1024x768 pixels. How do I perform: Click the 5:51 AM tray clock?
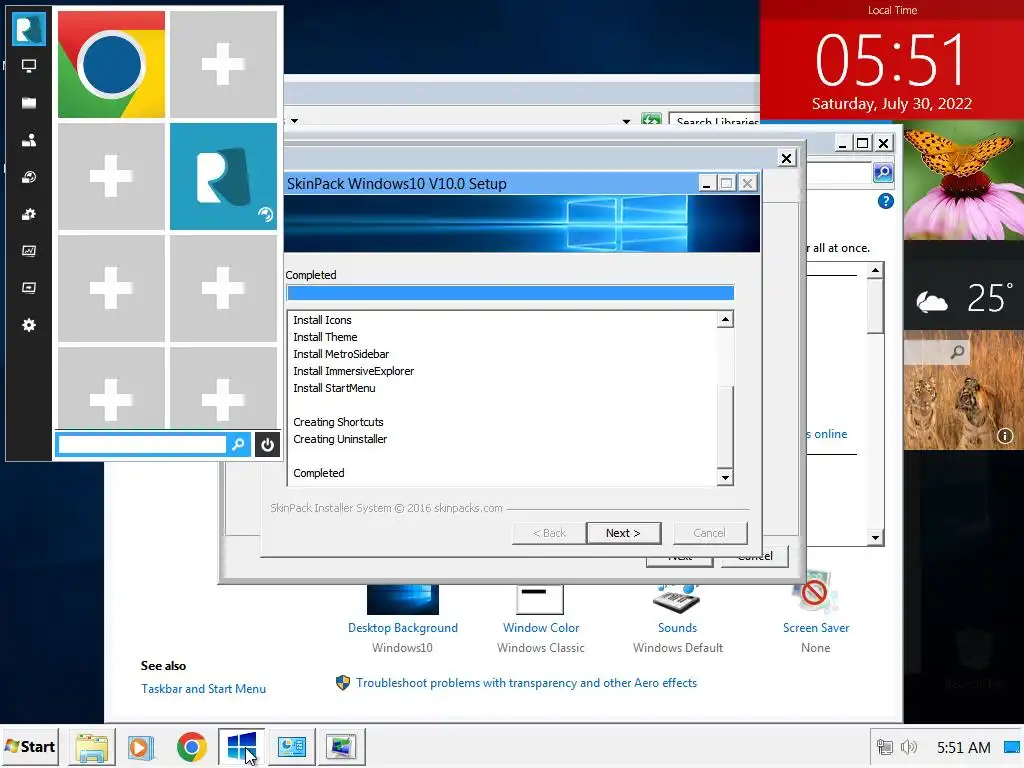pos(963,747)
